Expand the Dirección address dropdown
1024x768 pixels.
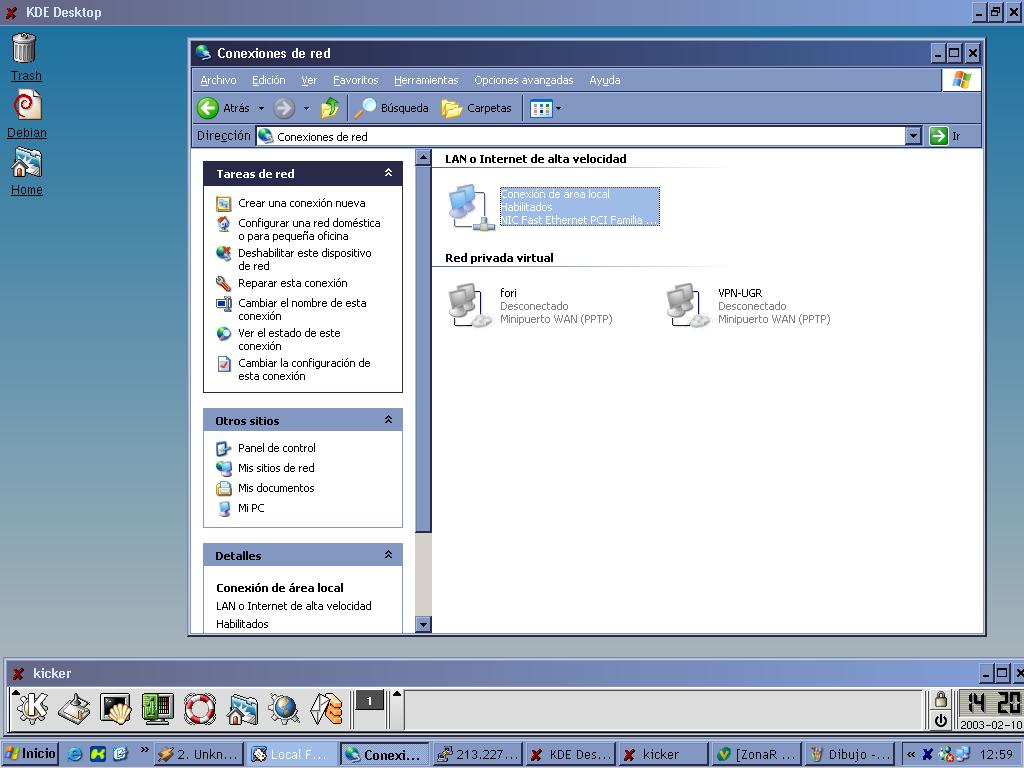click(x=913, y=136)
